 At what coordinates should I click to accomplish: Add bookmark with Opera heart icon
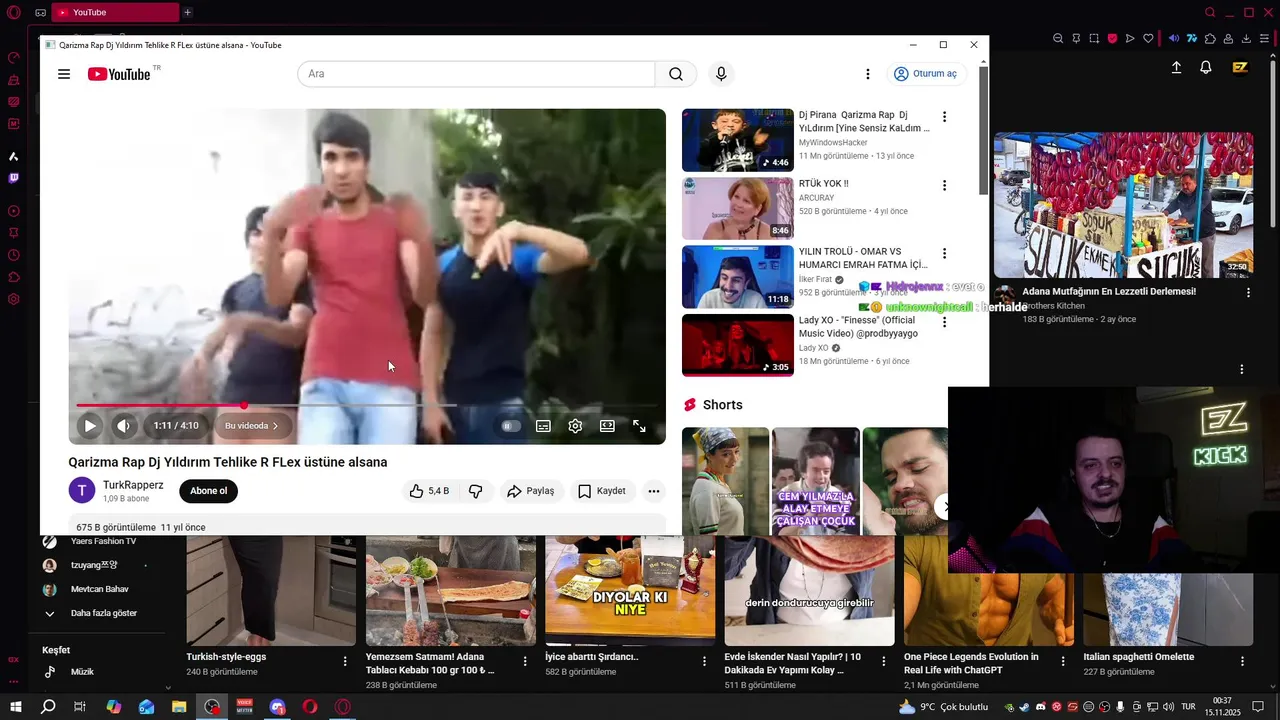click(1148, 39)
